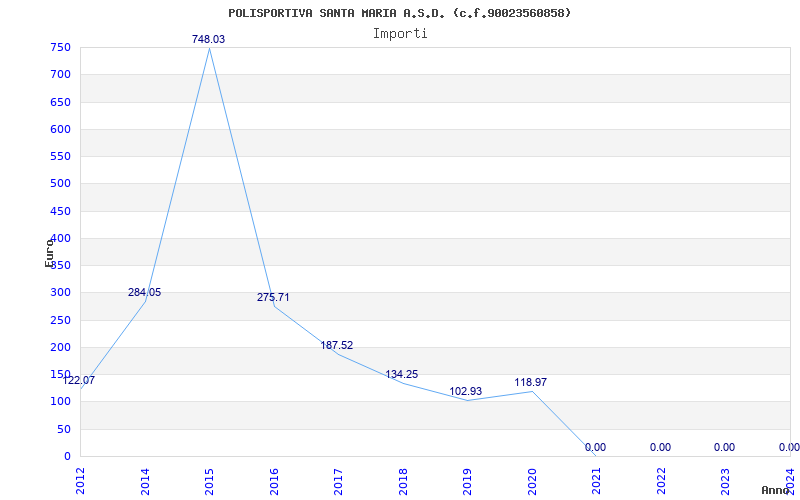Click the 102.93 data label
The height and width of the screenshot is (500, 800).
pos(465,391)
